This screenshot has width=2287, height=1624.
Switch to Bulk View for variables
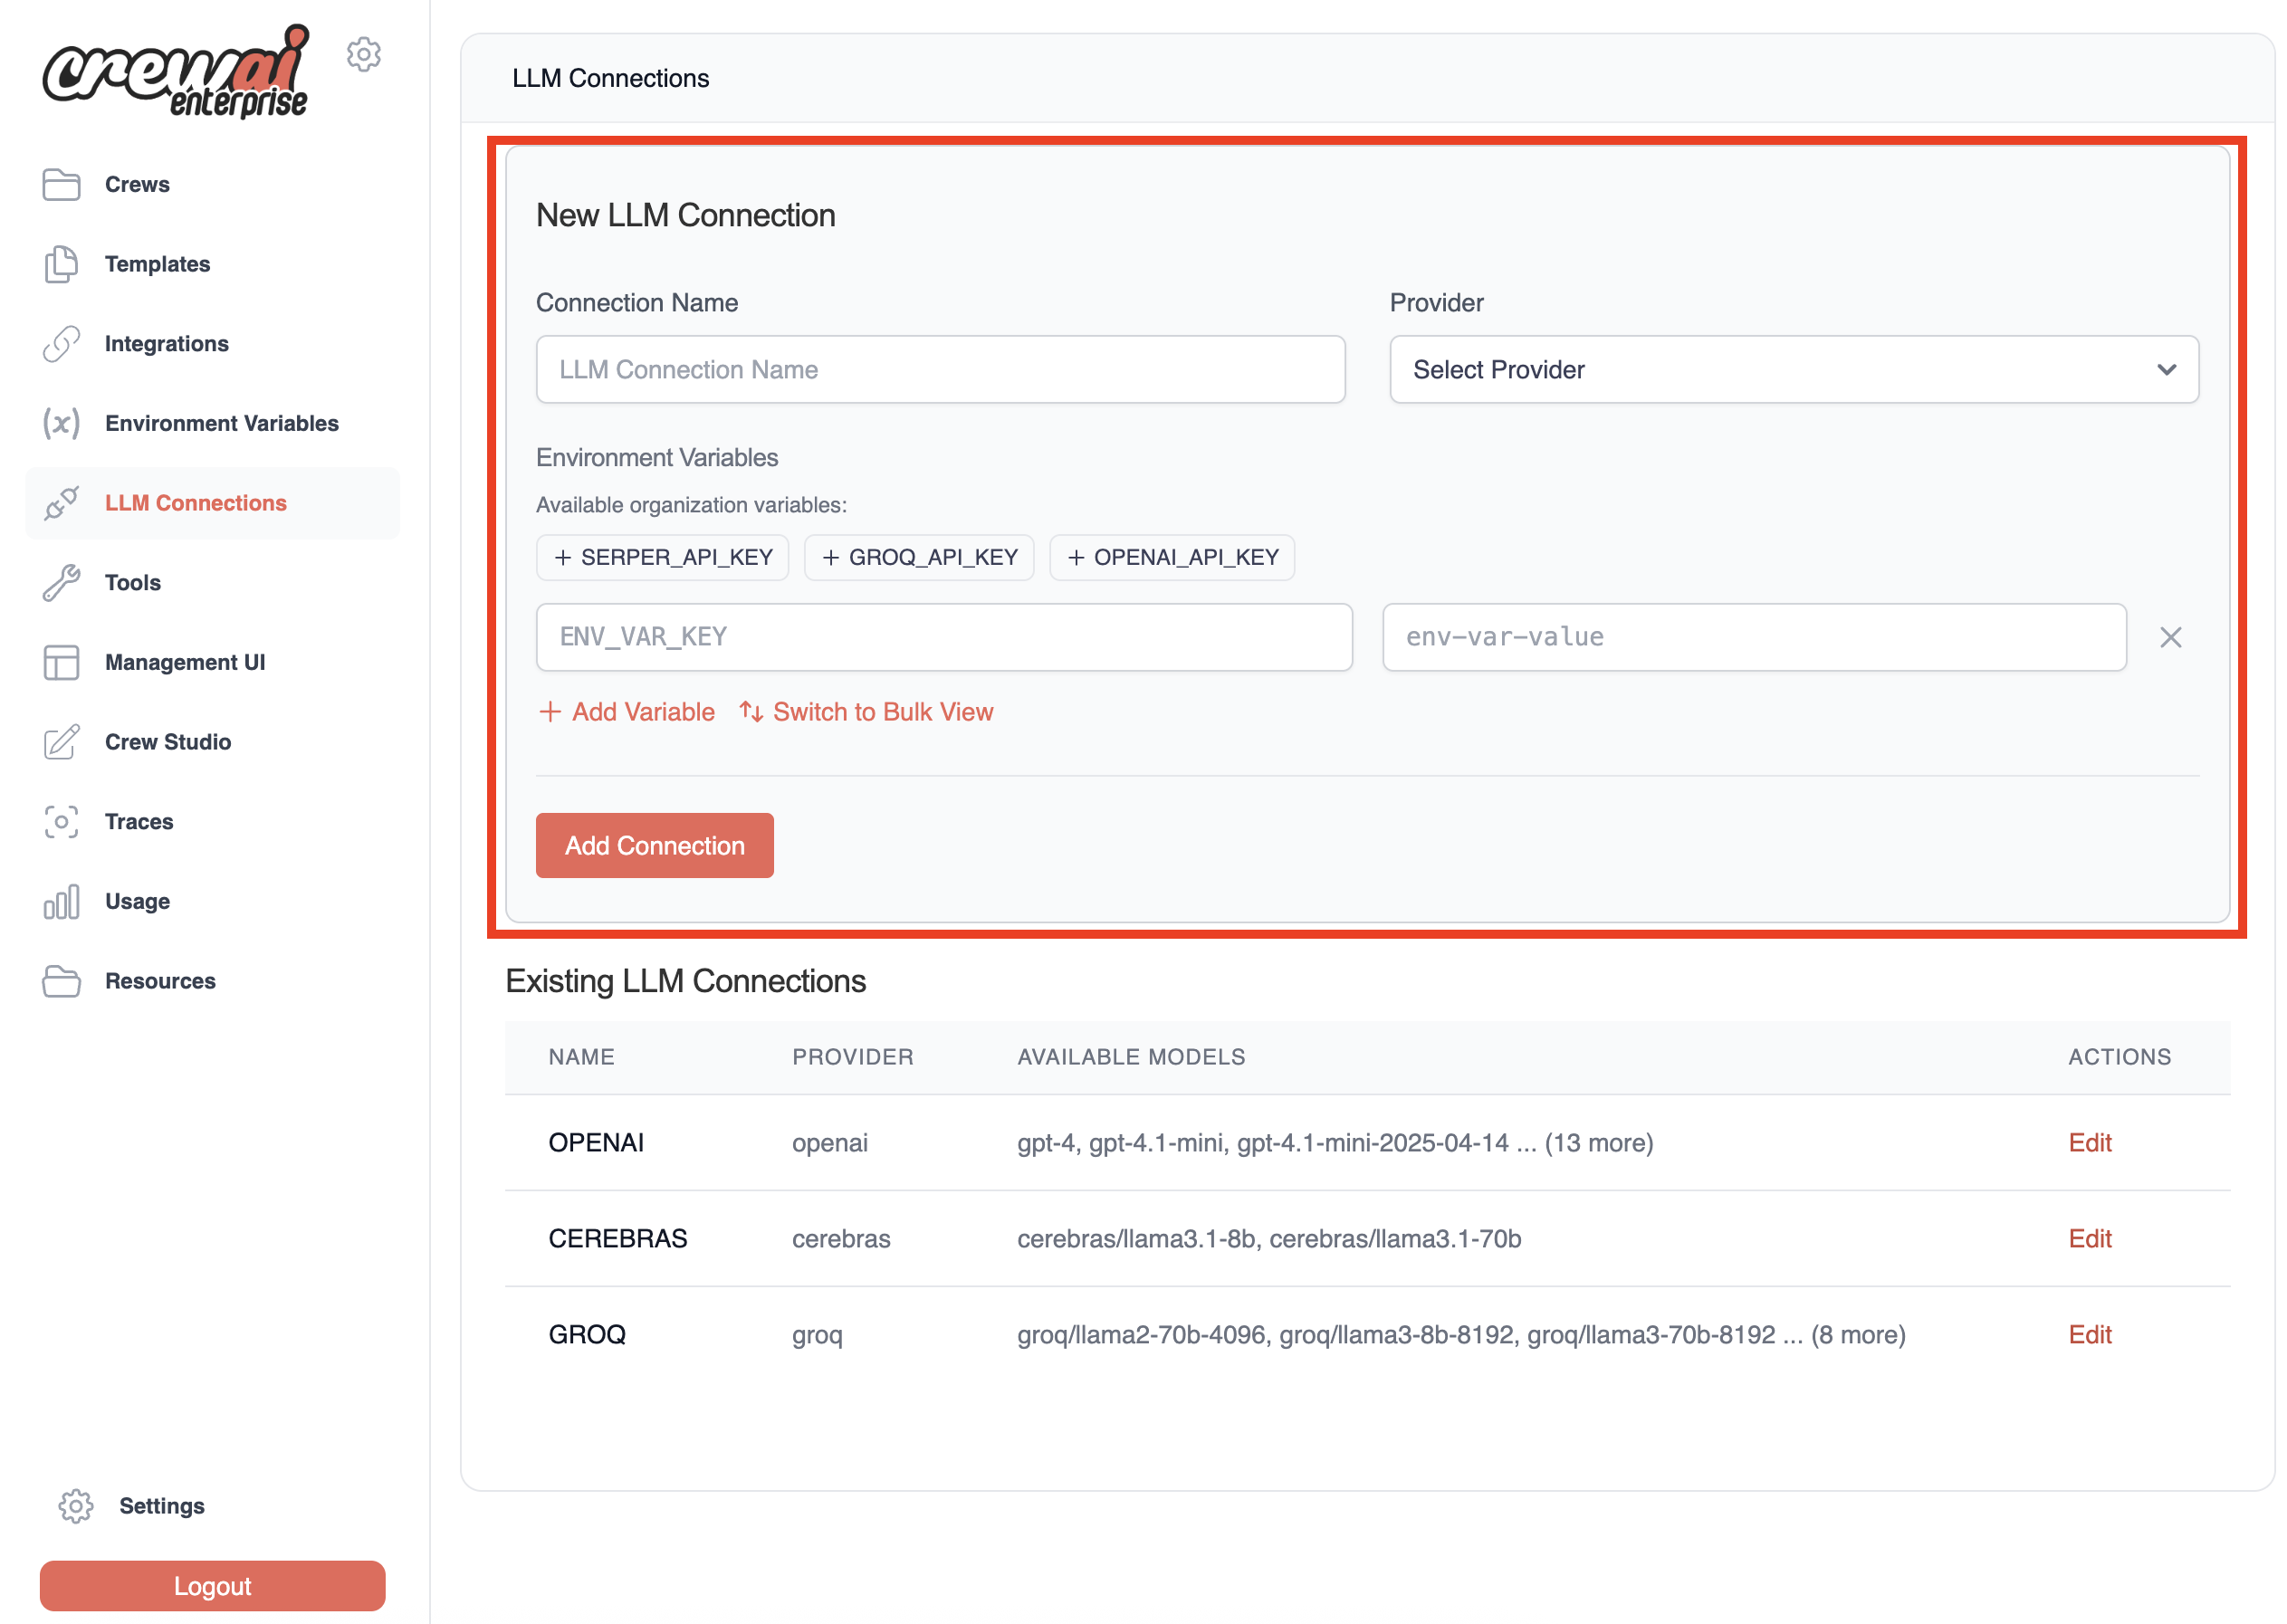tap(866, 712)
